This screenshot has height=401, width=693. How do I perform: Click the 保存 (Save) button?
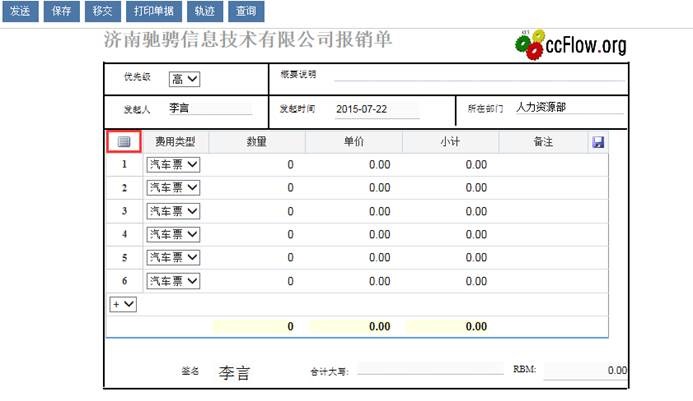click(x=60, y=12)
